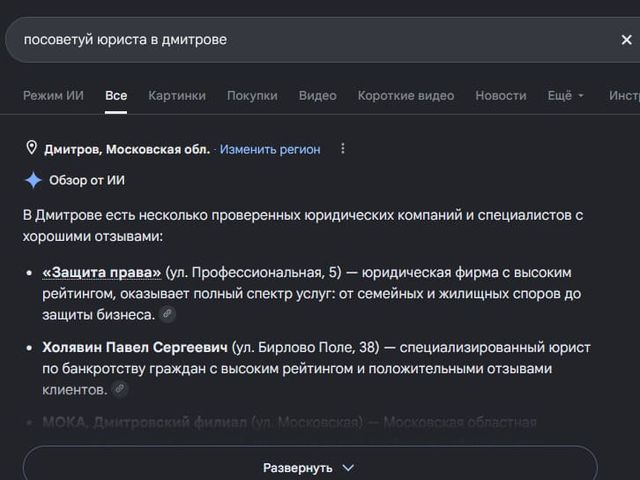Screen dimensions: 640x480
Task: Click the location pin icon
Action: click(31, 148)
